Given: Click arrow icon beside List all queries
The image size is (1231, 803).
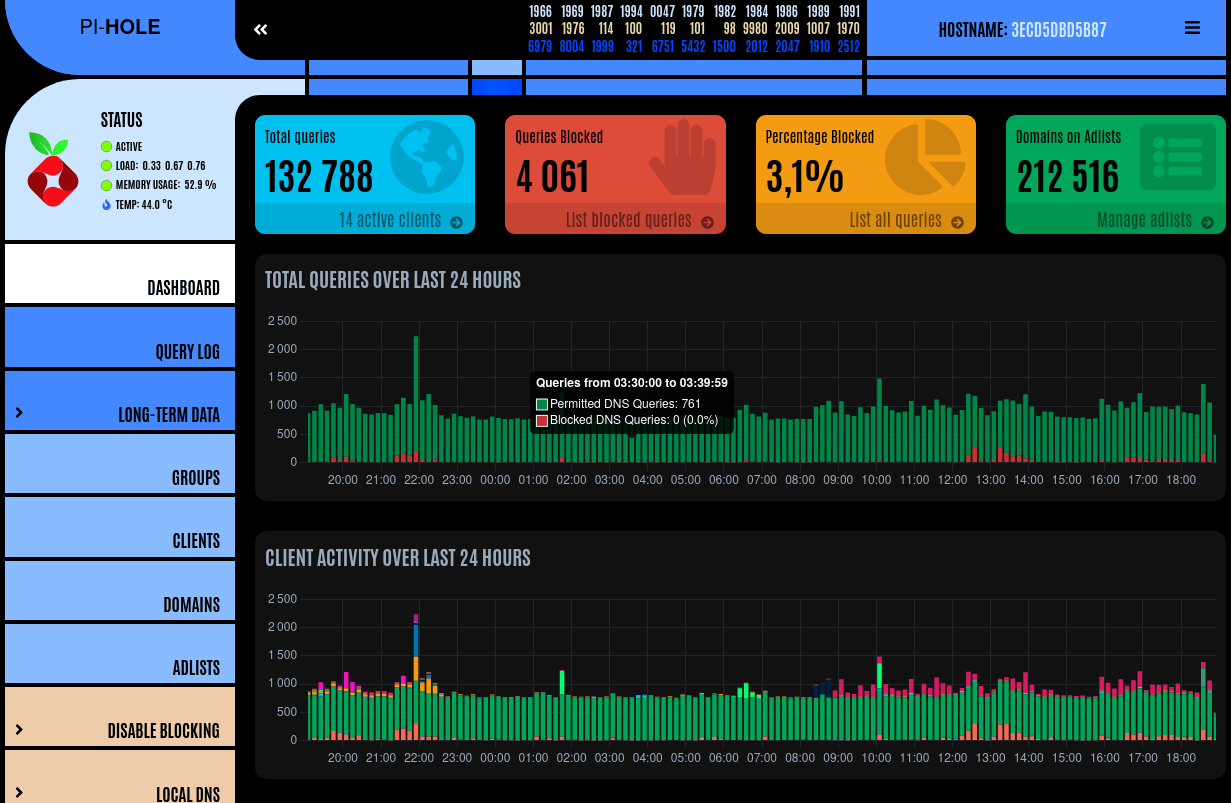Looking at the screenshot, I should point(958,222).
